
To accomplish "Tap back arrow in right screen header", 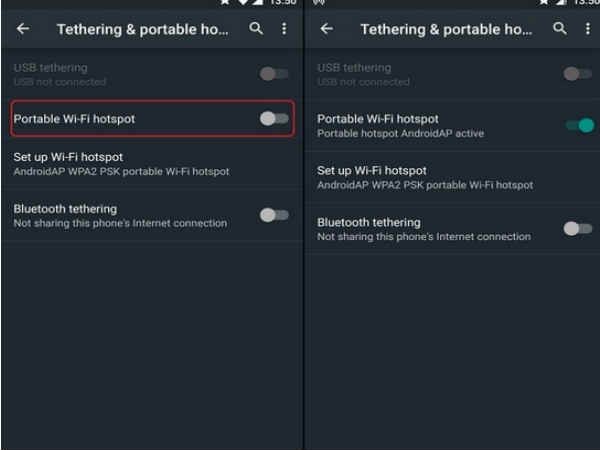I will click(x=326, y=29).
